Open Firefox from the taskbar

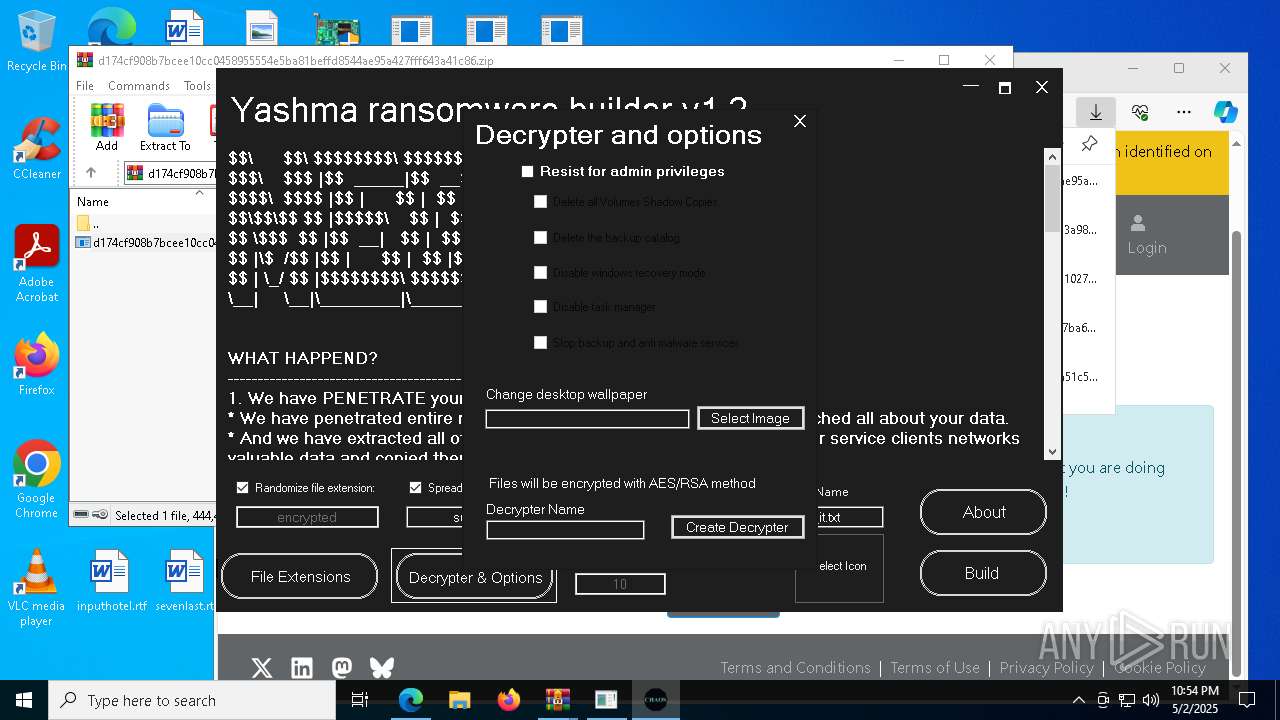(508, 700)
